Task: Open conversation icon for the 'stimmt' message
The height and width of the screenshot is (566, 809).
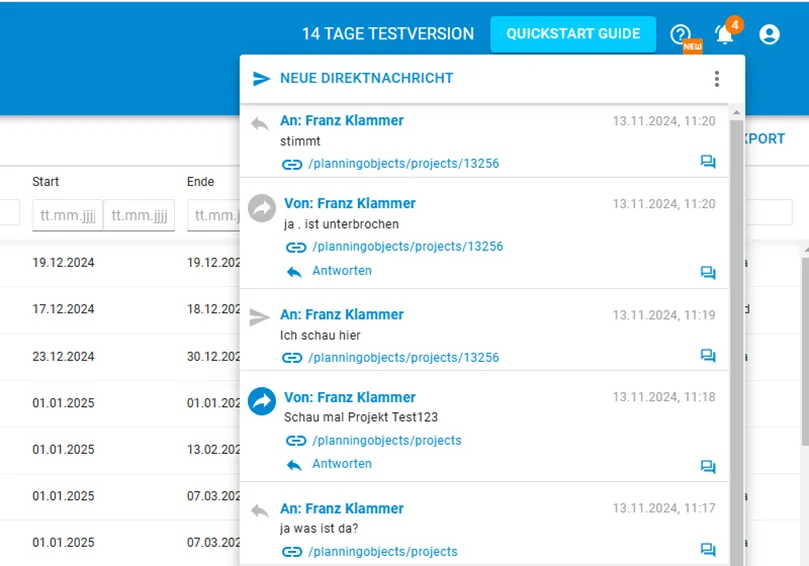Action: (x=708, y=161)
